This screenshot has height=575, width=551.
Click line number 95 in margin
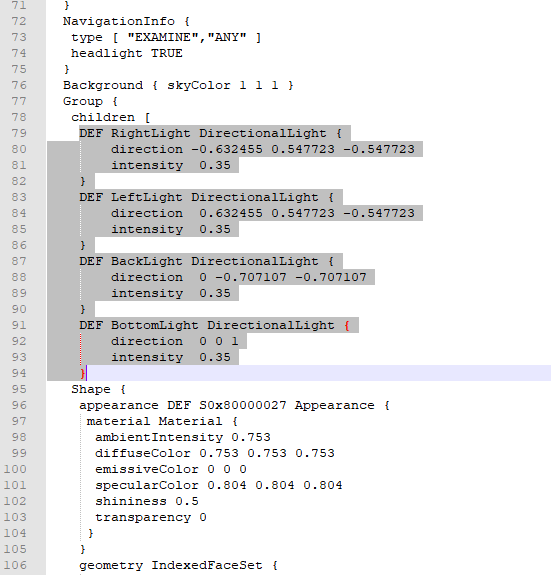click(x=19, y=389)
